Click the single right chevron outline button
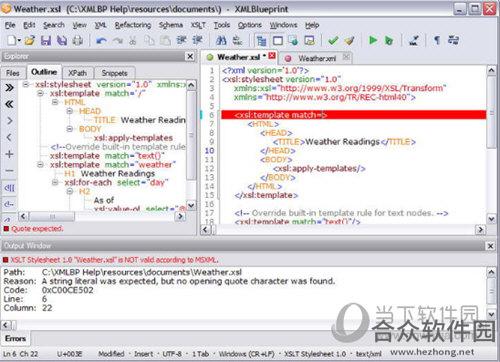This screenshot has width=500, height=362. coord(9,121)
